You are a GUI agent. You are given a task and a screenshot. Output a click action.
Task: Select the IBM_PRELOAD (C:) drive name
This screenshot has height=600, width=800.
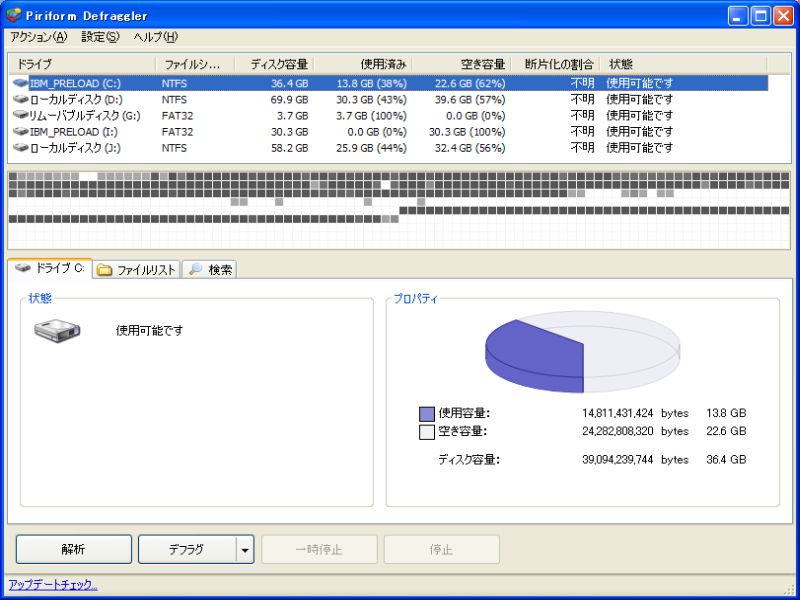[75, 83]
